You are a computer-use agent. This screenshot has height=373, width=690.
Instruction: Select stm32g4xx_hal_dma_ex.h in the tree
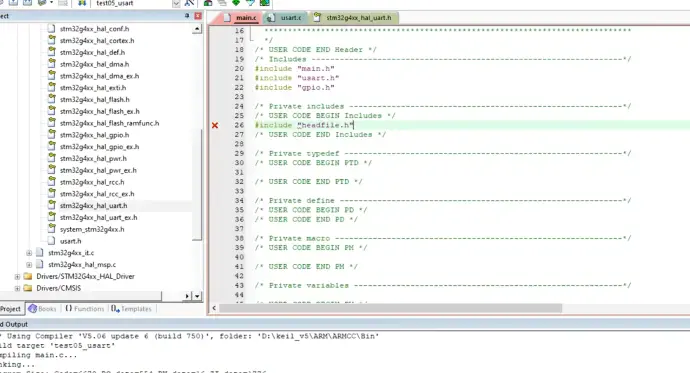[x=99, y=76]
